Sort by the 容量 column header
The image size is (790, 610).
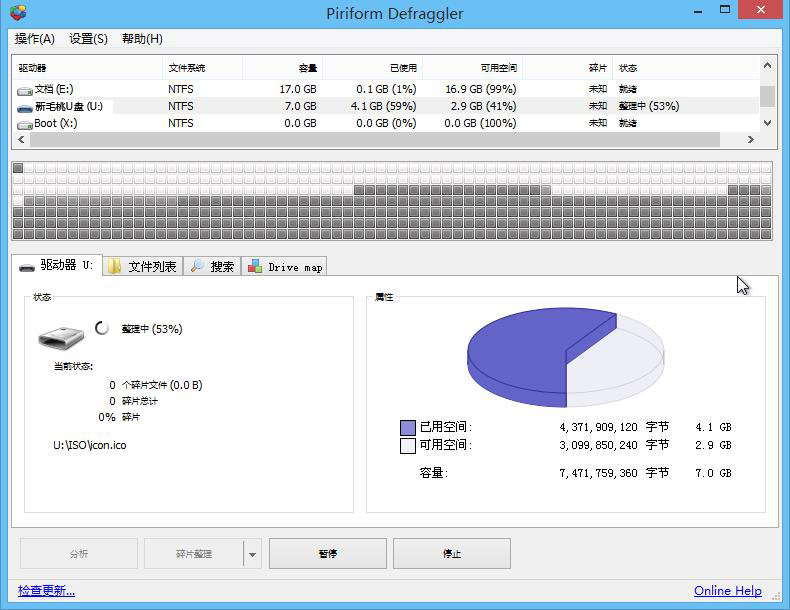click(x=283, y=68)
